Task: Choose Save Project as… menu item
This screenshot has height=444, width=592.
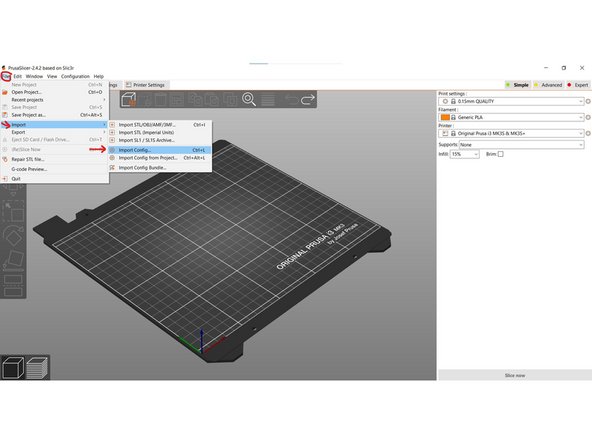Action: tap(54, 115)
